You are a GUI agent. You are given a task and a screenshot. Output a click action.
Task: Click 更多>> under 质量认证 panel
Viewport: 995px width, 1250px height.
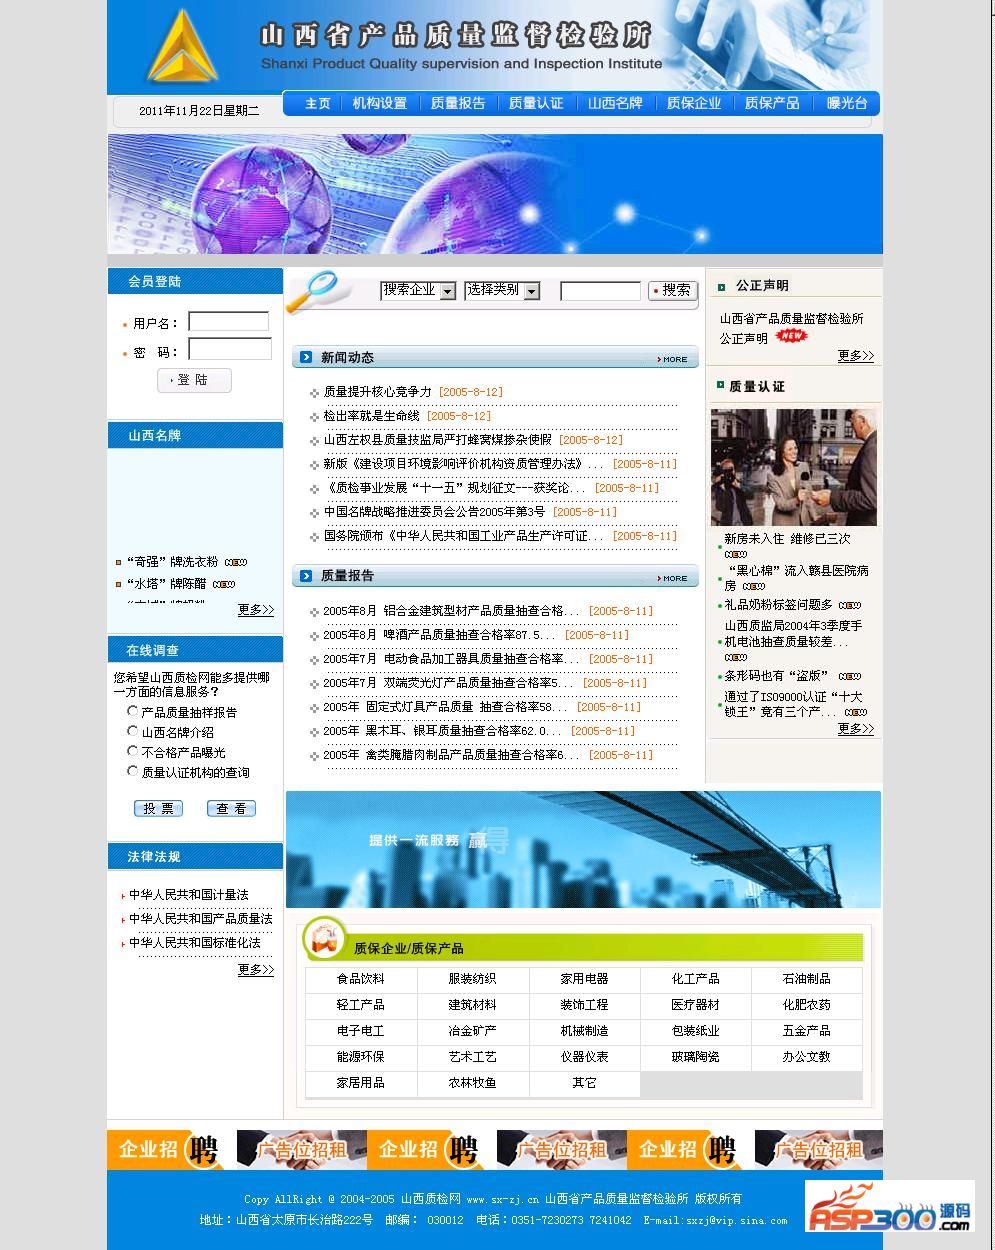pyautogui.click(x=856, y=728)
